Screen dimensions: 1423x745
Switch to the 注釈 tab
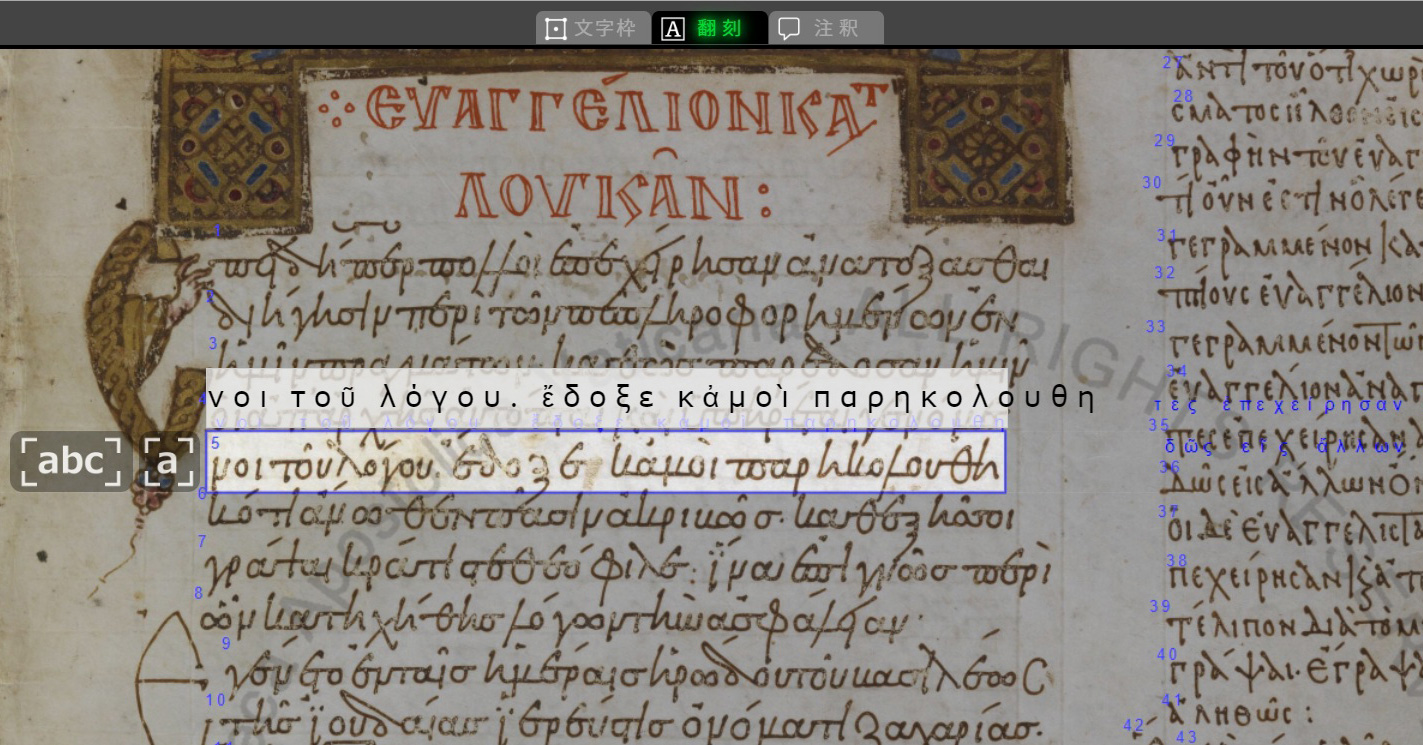(x=828, y=28)
